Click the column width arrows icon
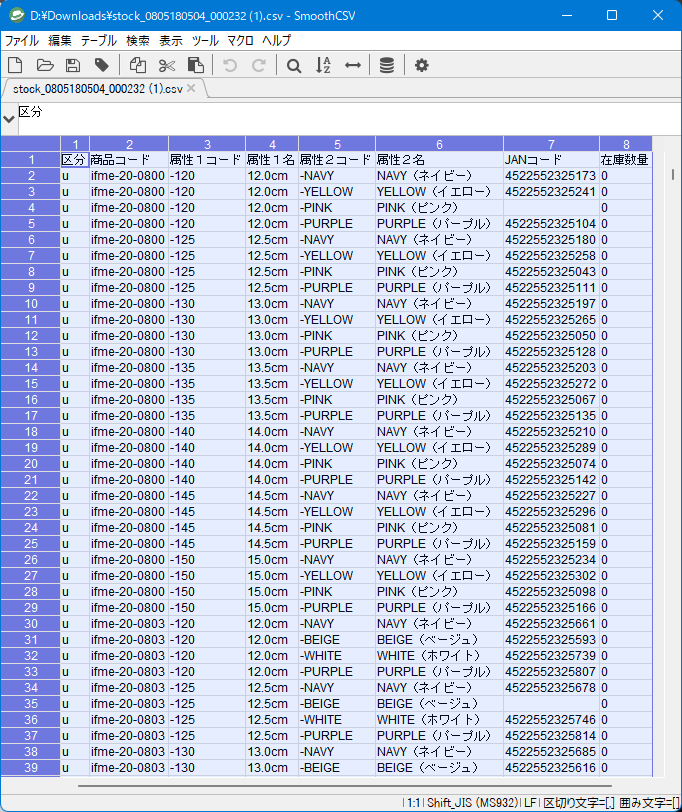The width and height of the screenshot is (682, 812). 352,66
